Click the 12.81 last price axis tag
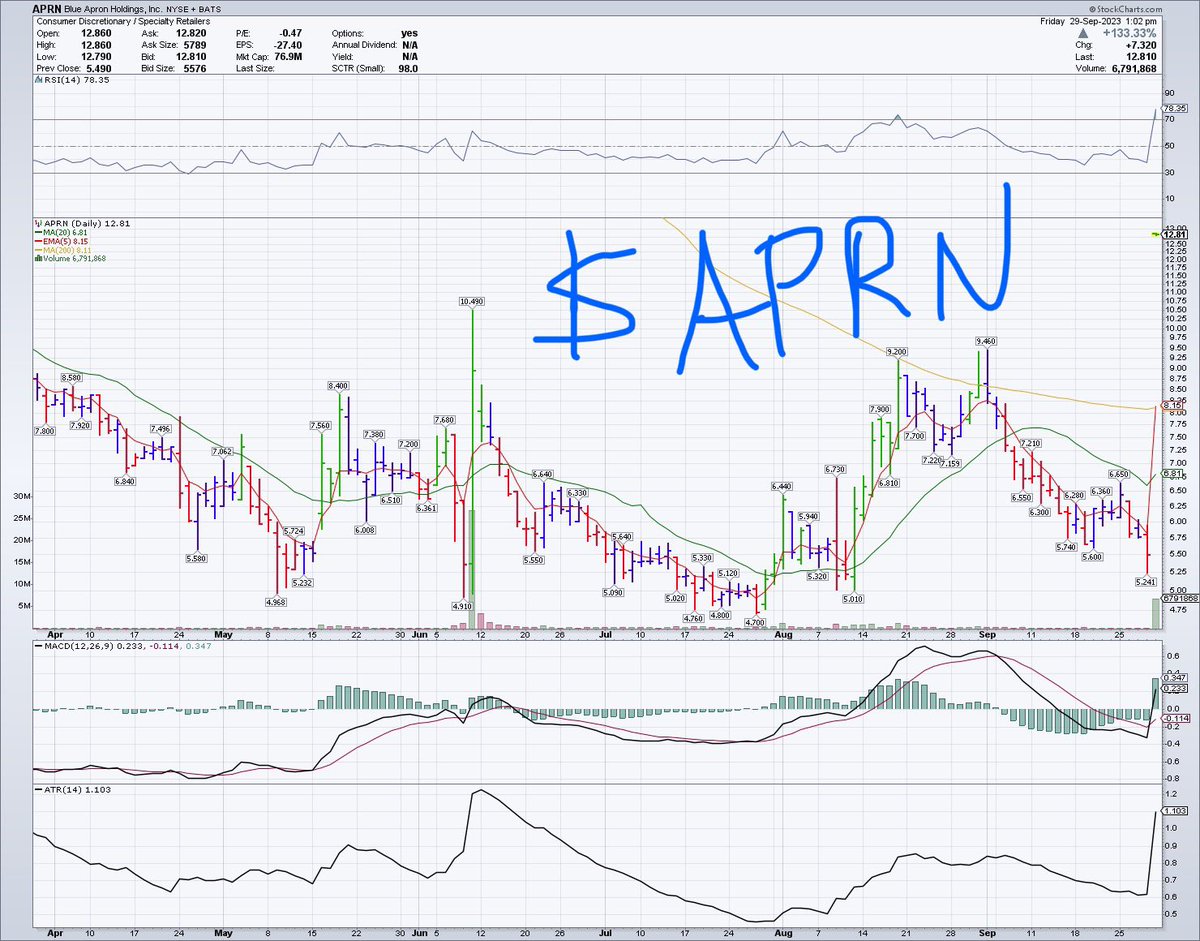 [1174, 234]
